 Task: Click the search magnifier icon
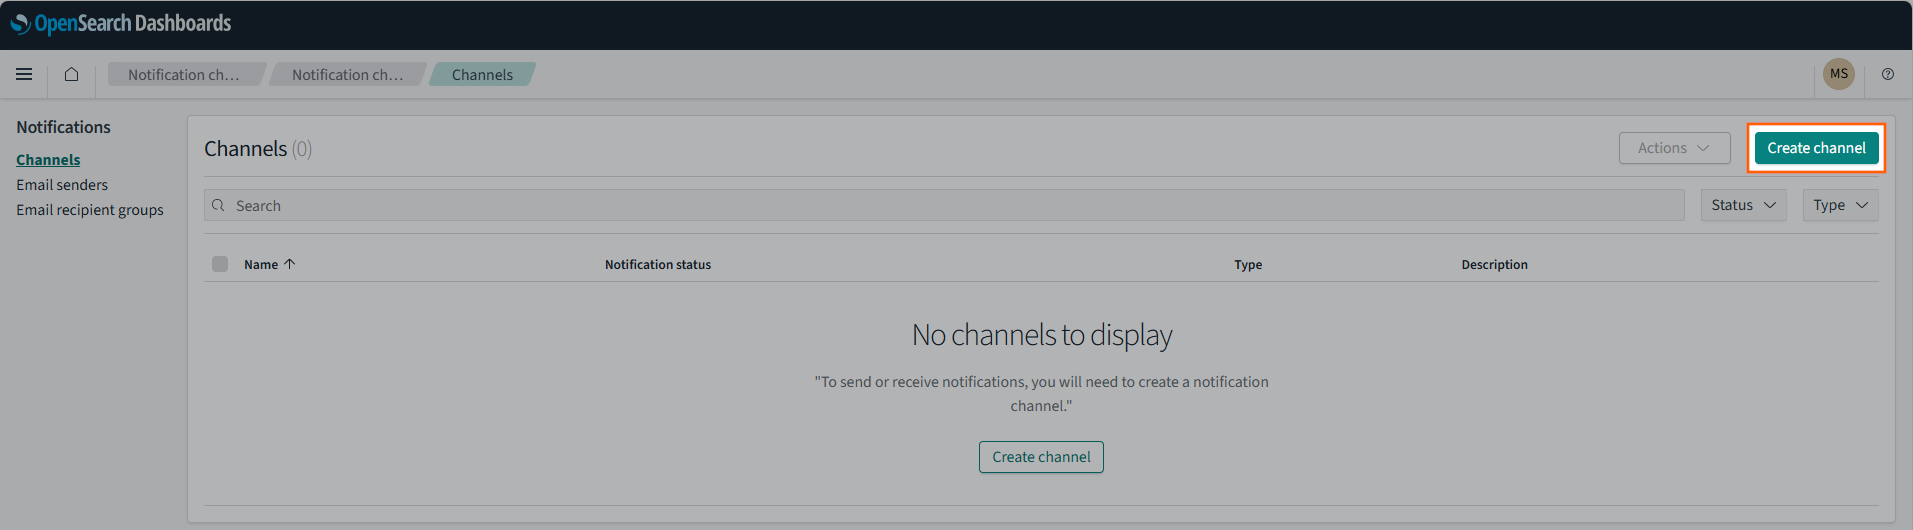pos(218,205)
